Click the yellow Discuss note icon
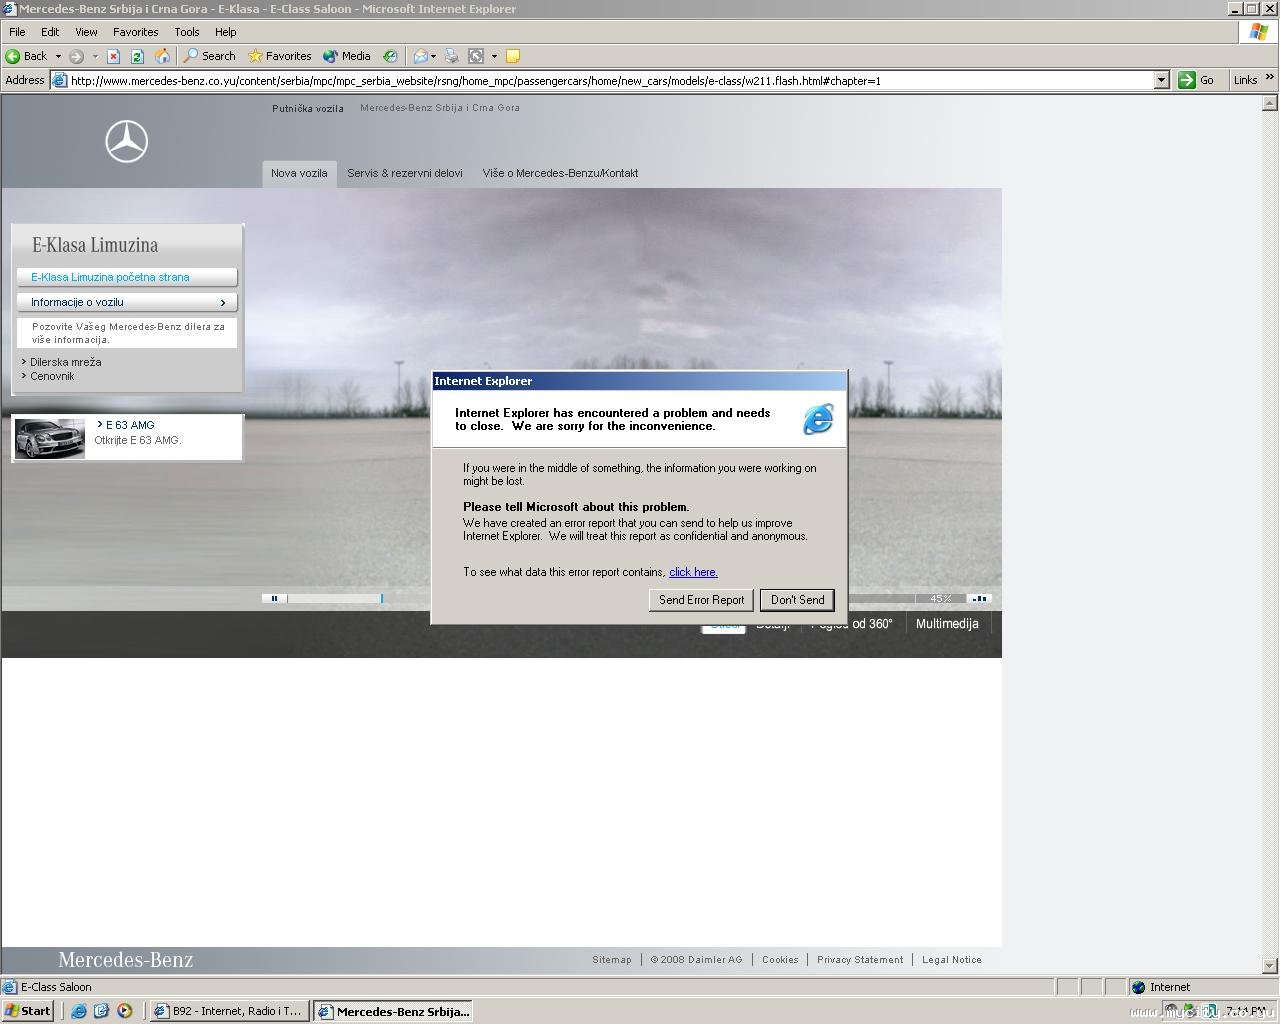Image resolution: width=1280 pixels, height=1024 pixels. click(x=513, y=56)
